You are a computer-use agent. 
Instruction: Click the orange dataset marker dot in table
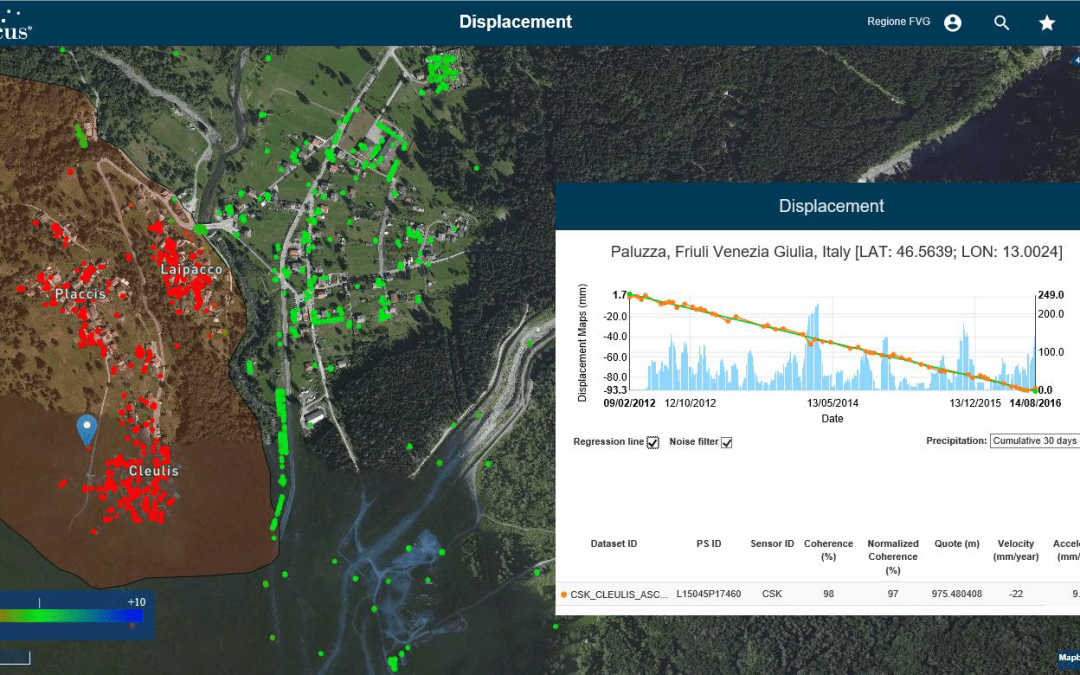point(564,594)
